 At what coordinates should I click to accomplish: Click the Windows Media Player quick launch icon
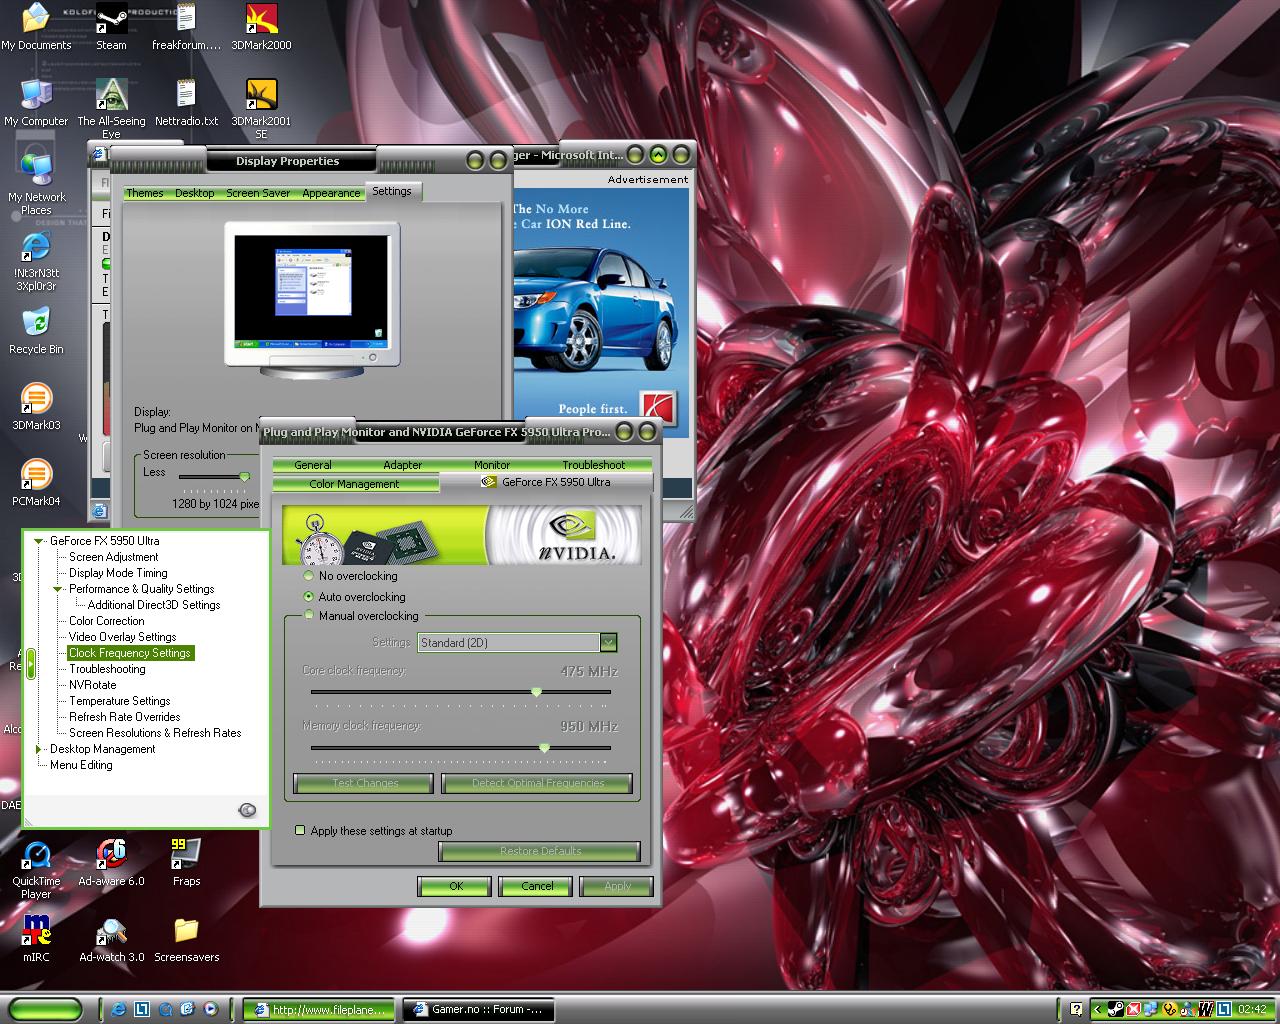[210, 1009]
